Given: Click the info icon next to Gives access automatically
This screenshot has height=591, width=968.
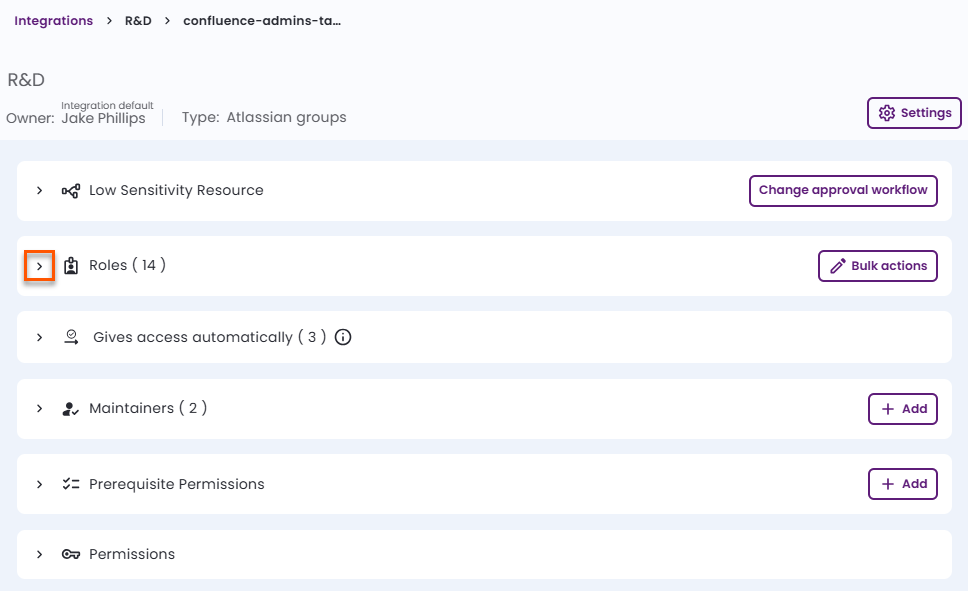Looking at the screenshot, I should click(343, 337).
